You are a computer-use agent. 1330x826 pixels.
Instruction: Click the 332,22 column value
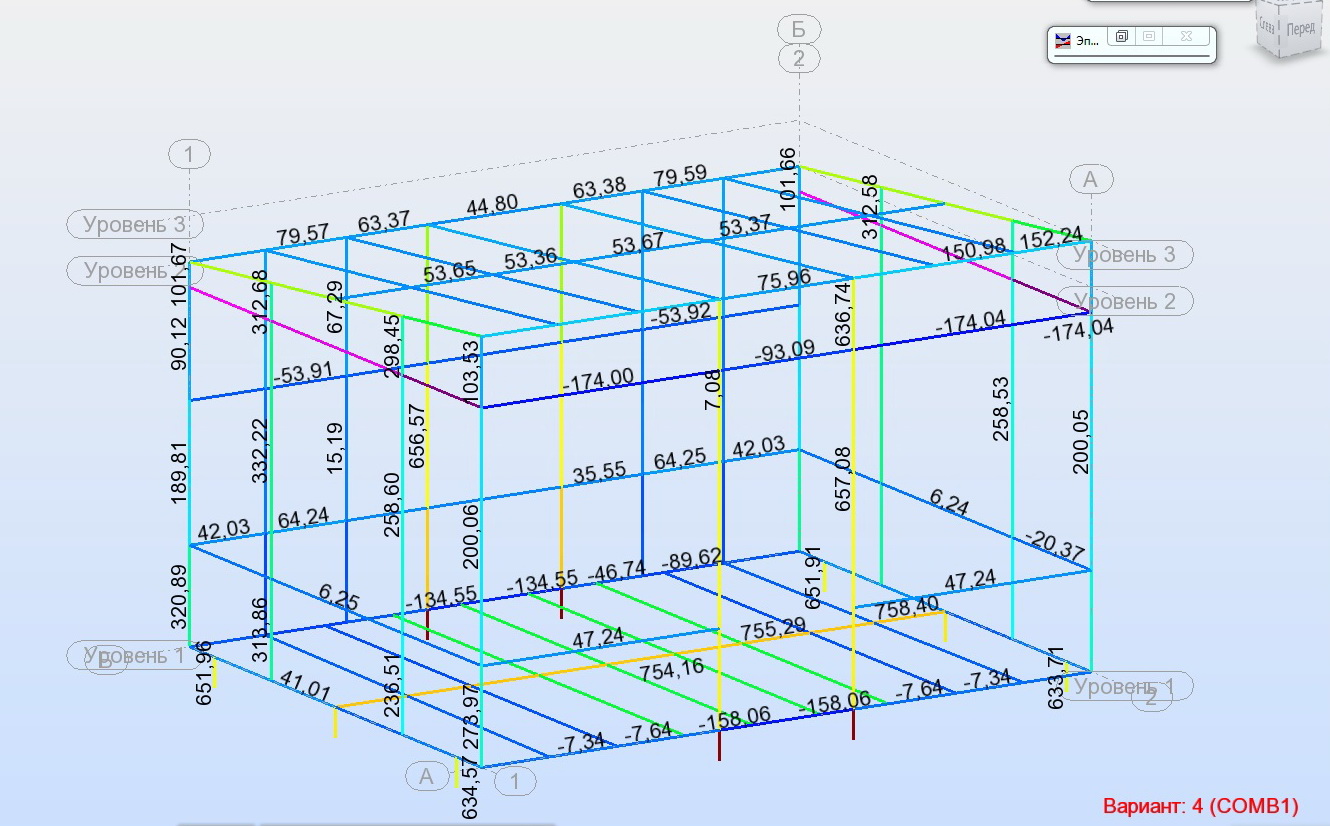point(260,452)
